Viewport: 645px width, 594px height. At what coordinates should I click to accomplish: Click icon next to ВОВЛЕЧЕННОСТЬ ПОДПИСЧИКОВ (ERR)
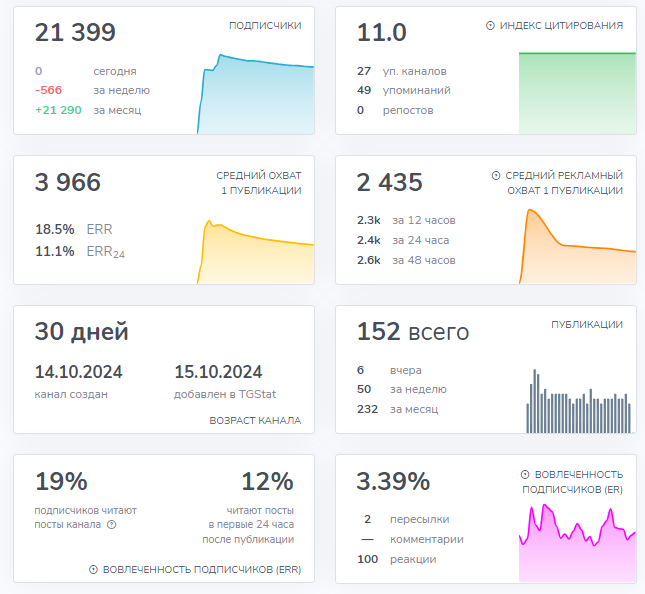tap(93, 569)
